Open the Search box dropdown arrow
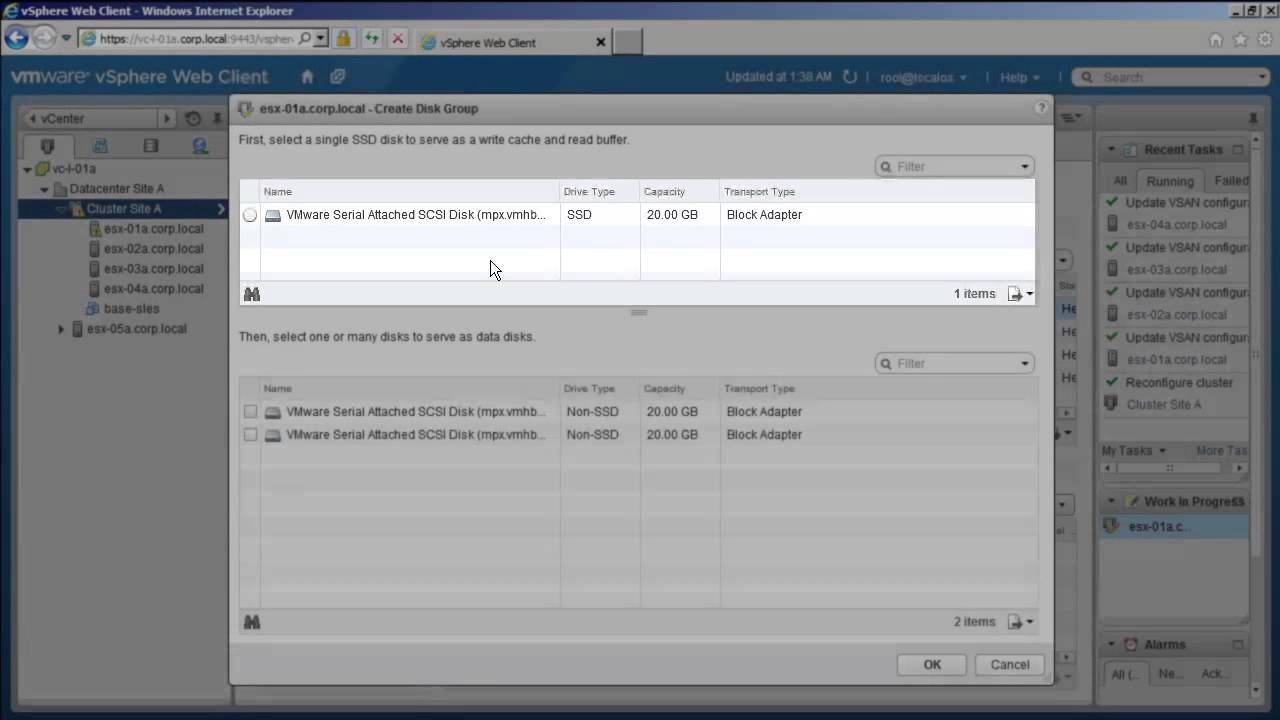1280x720 pixels. (1262, 77)
